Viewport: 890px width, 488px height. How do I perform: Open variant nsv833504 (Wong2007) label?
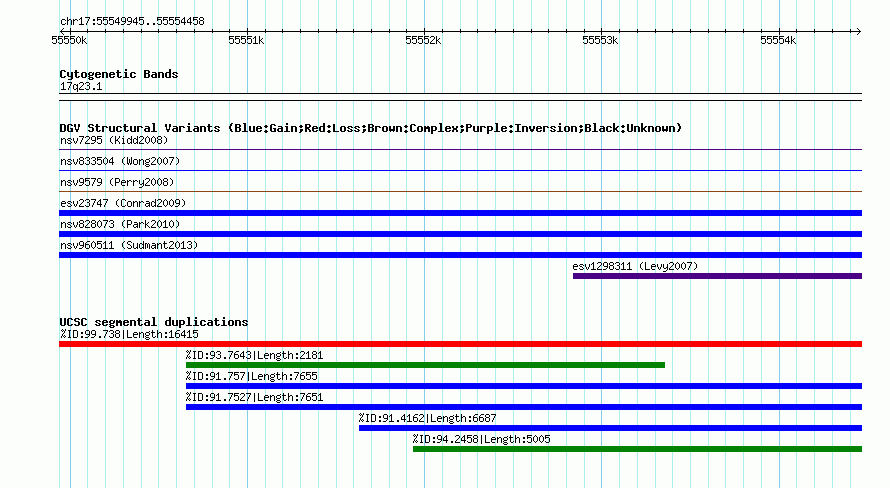coord(120,161)
